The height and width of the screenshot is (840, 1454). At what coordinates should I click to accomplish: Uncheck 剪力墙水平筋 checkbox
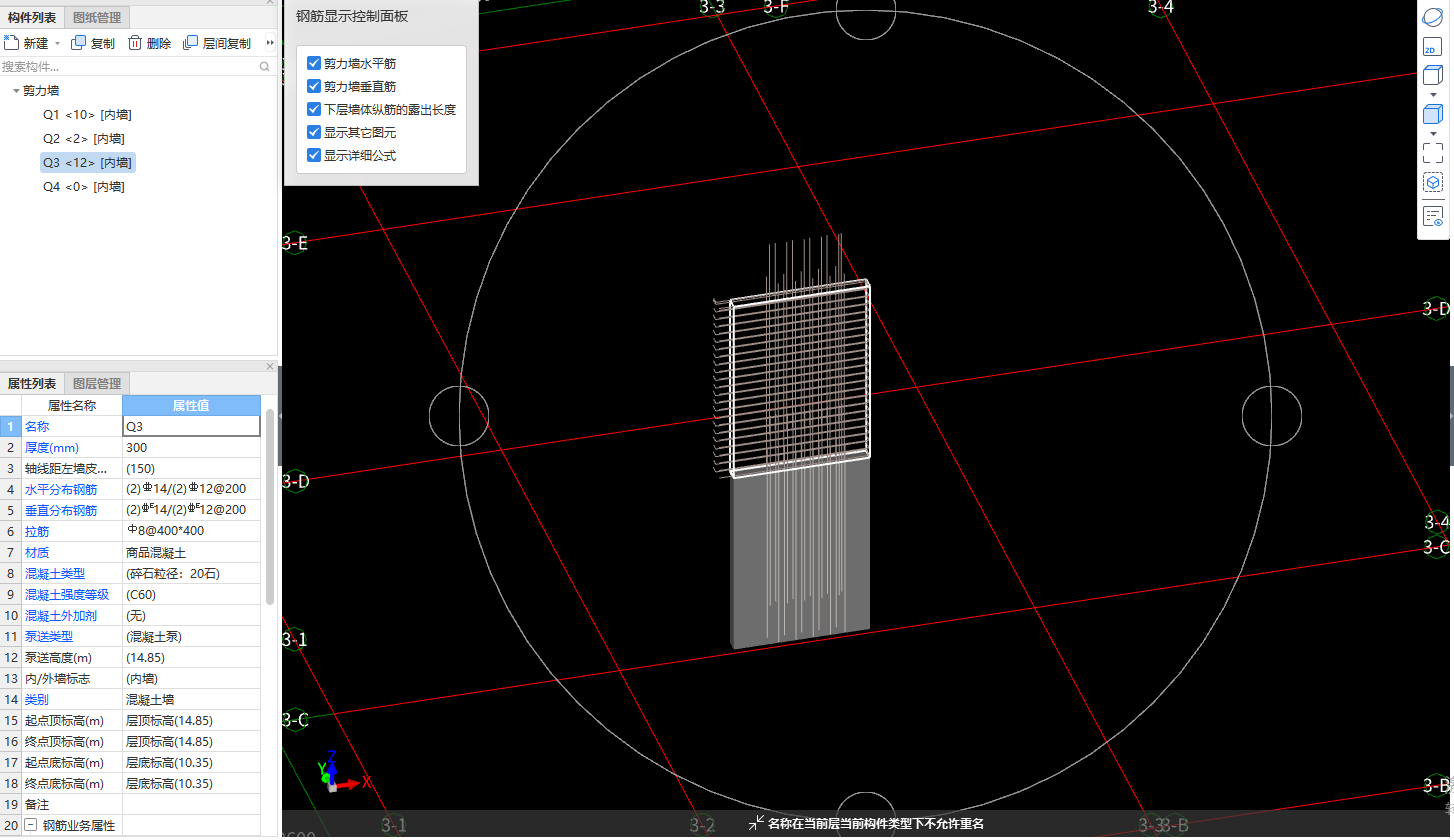coord(314,63)
